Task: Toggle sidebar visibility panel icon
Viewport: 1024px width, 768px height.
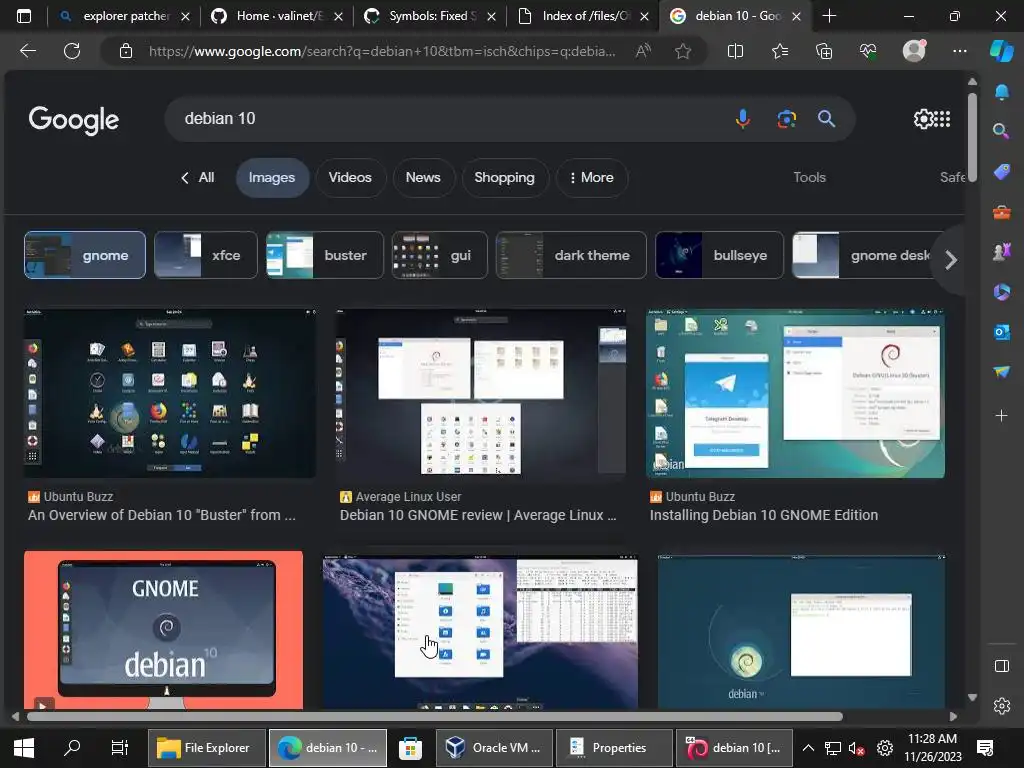Action: [x=1001, y=666]
